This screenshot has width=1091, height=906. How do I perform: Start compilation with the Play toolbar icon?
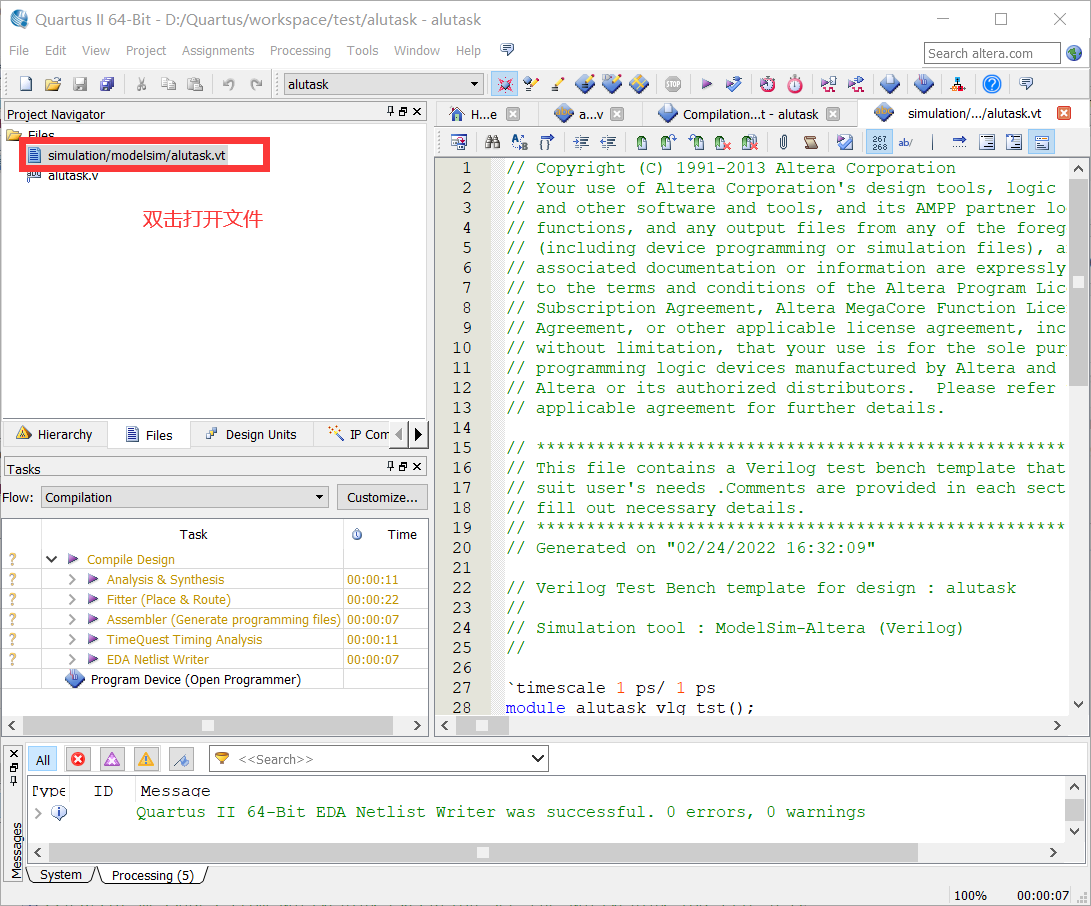coord(707,84)
